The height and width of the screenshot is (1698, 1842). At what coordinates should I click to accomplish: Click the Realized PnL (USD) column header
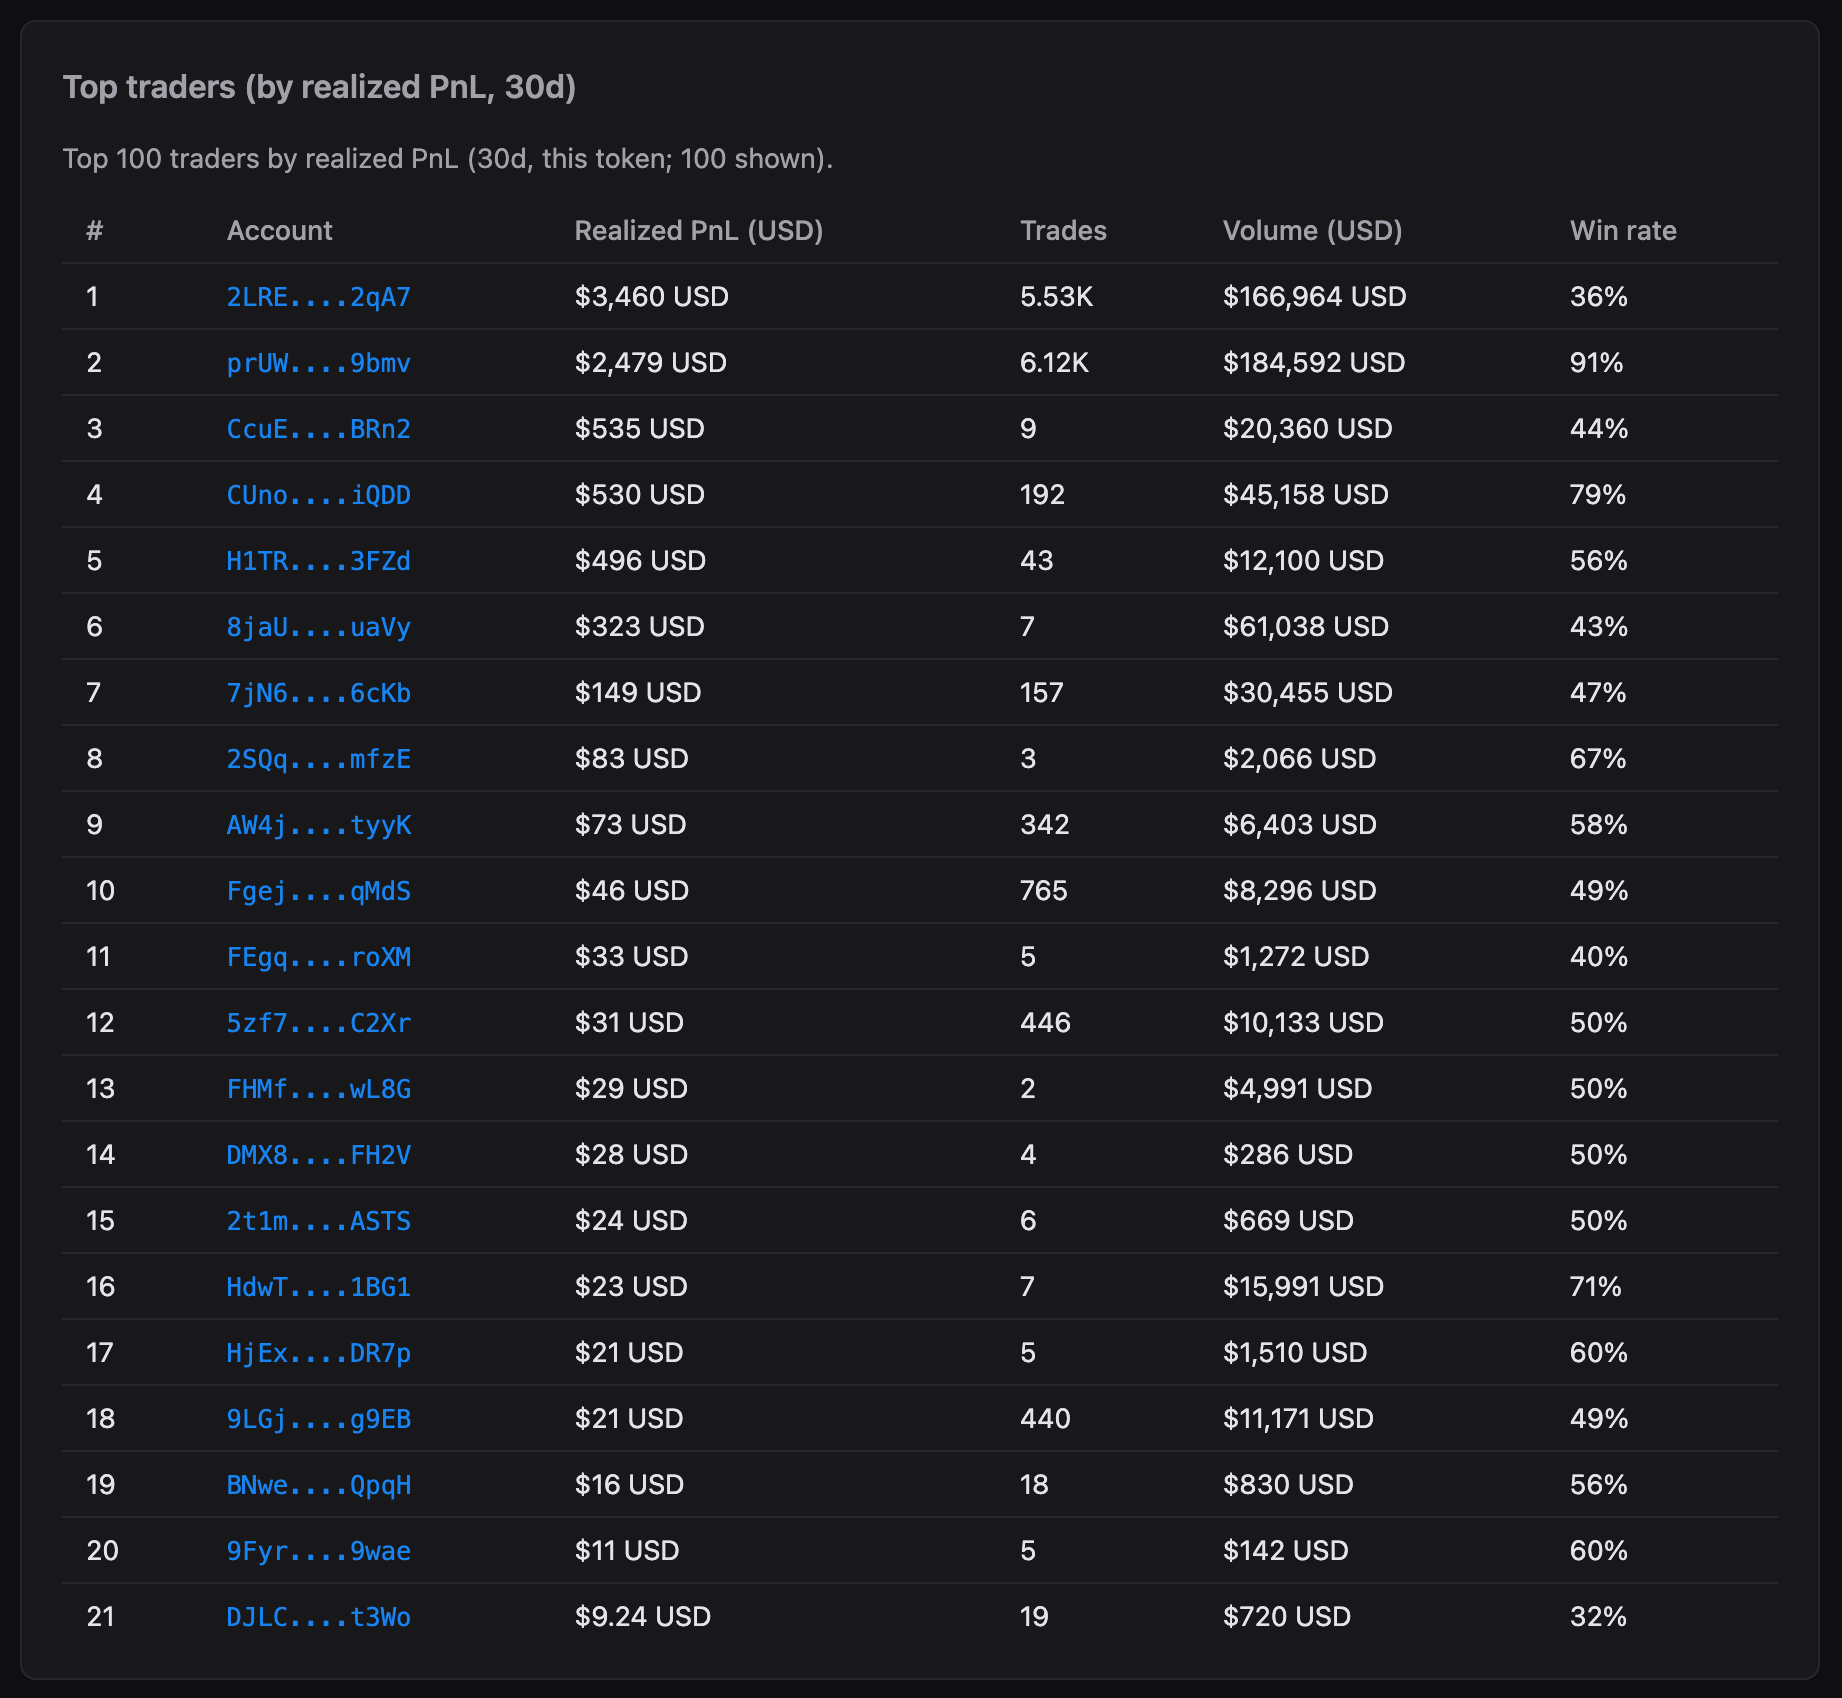coord(699,231)
